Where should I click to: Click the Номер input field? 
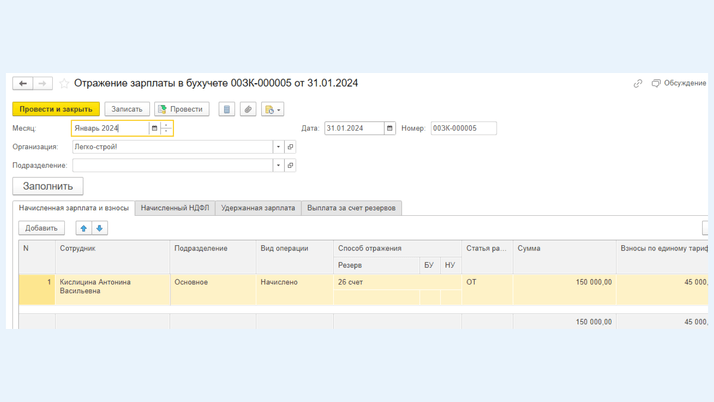click(463, 128)
